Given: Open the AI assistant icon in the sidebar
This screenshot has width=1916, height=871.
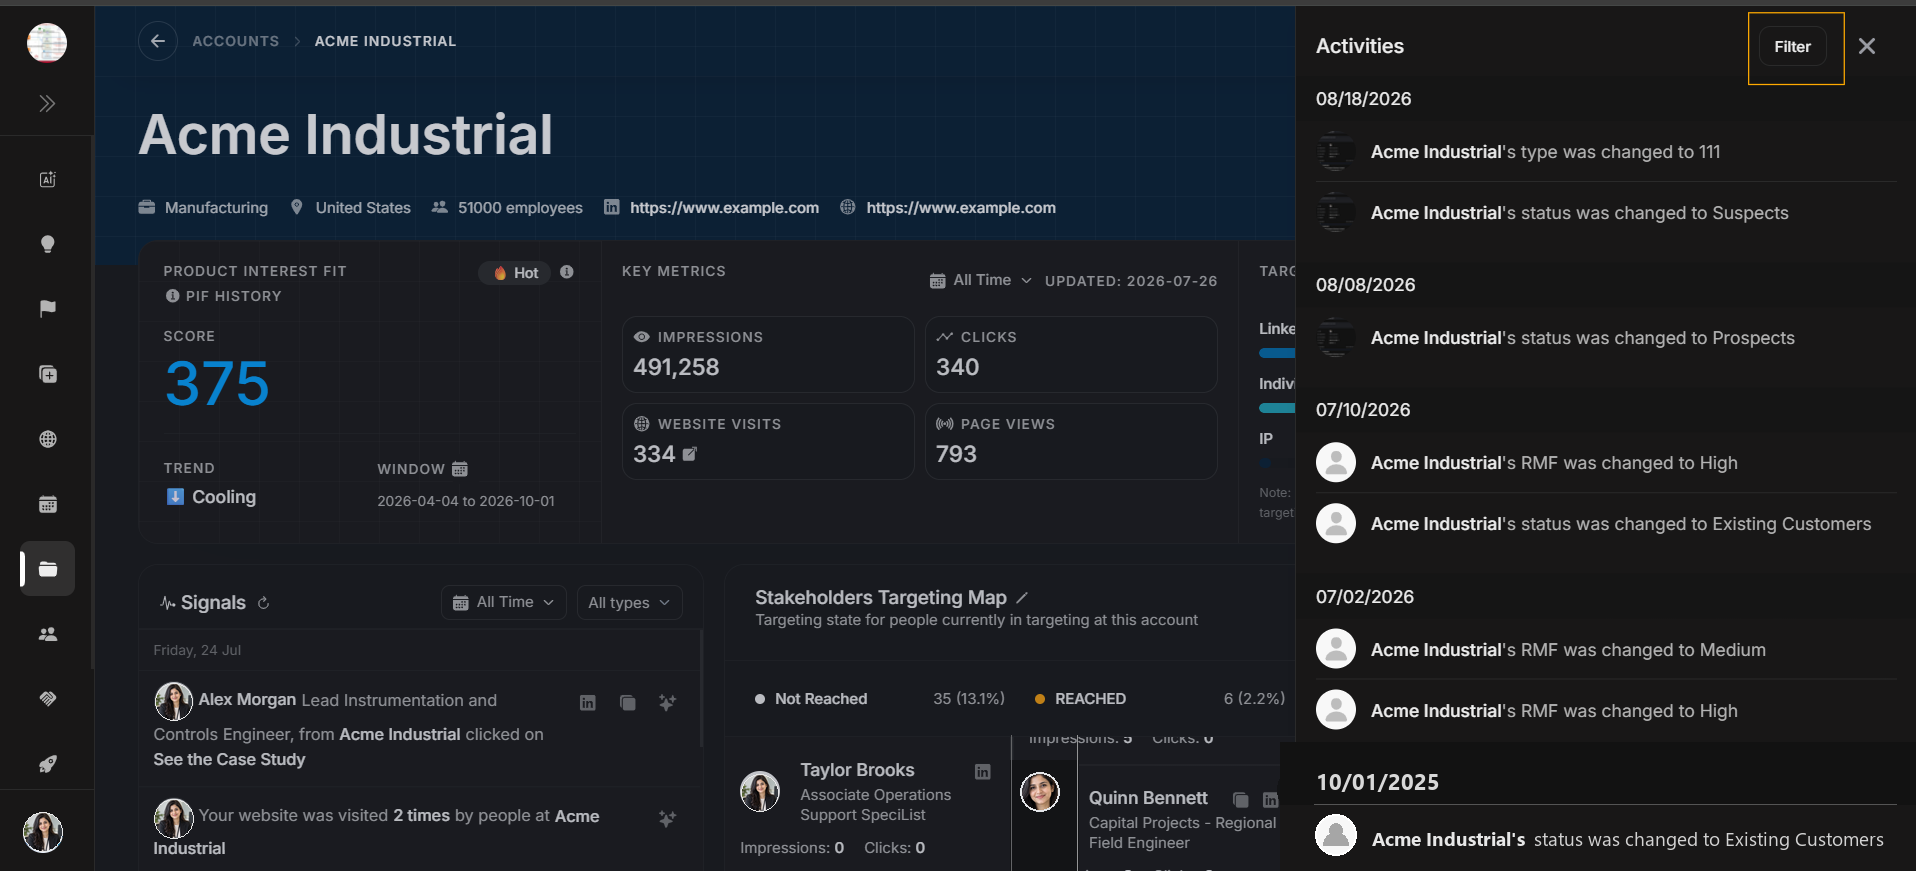Looking at the screenshot, I should point(47,179).
